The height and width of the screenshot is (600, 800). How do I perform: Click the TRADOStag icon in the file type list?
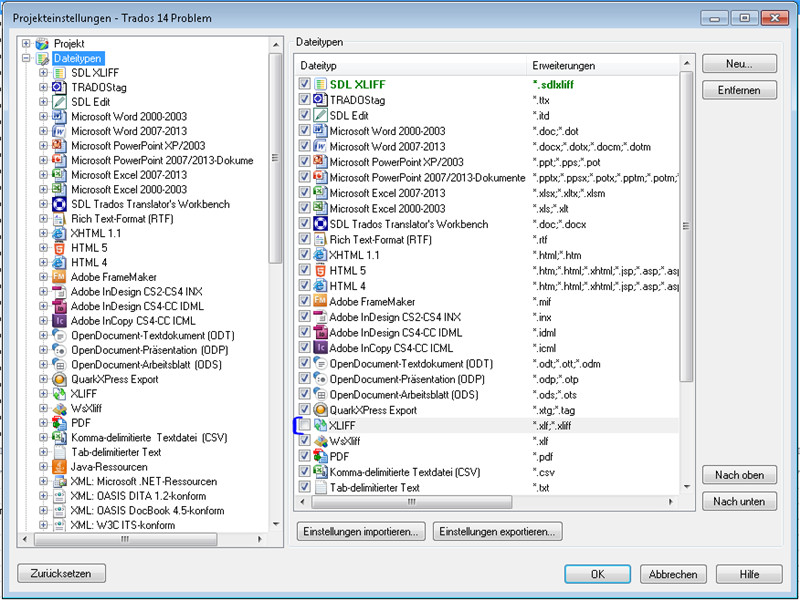320,99
